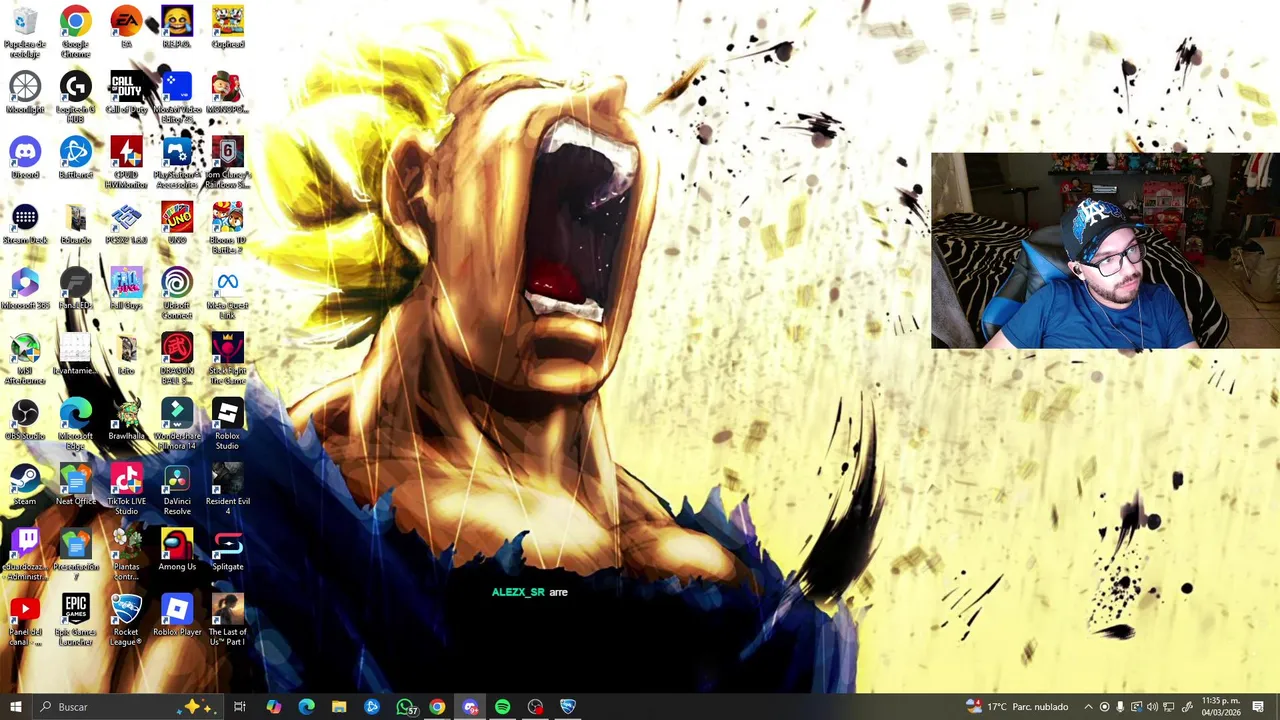Launch Cuphead from the desktop
This screenshot has height=720, width=1280.
tap(228, 27)
